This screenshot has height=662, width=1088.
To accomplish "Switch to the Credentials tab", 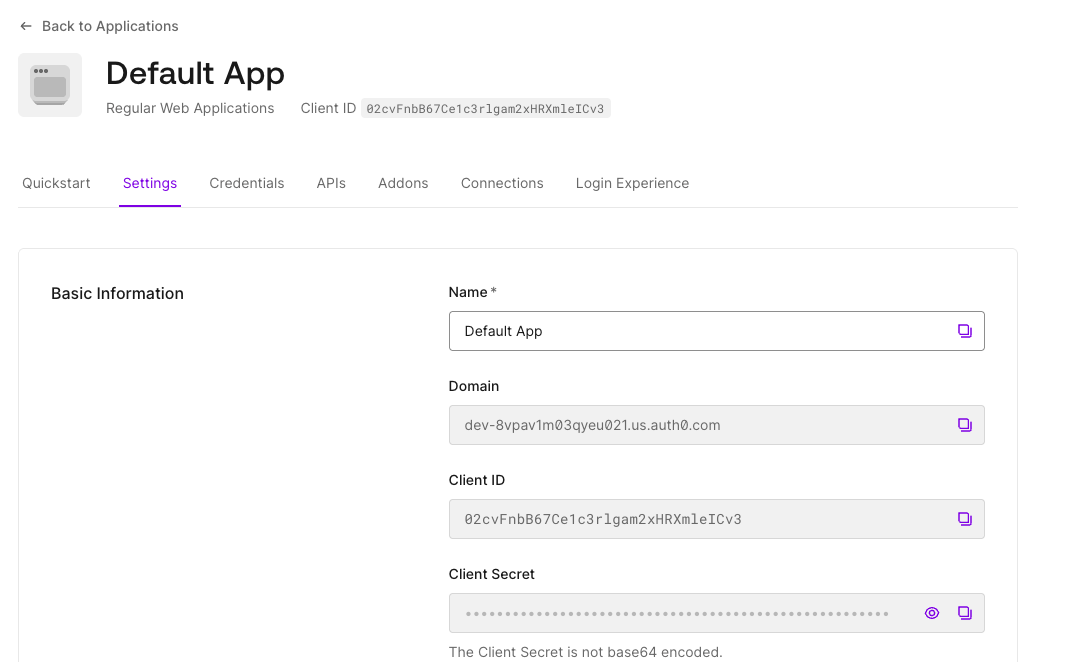I will [247, 183].
